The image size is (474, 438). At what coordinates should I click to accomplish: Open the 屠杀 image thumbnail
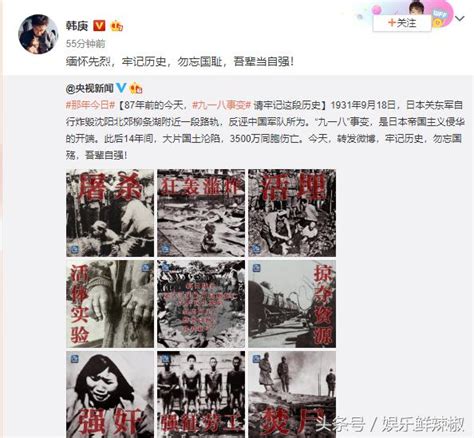[x=110, y=213]
